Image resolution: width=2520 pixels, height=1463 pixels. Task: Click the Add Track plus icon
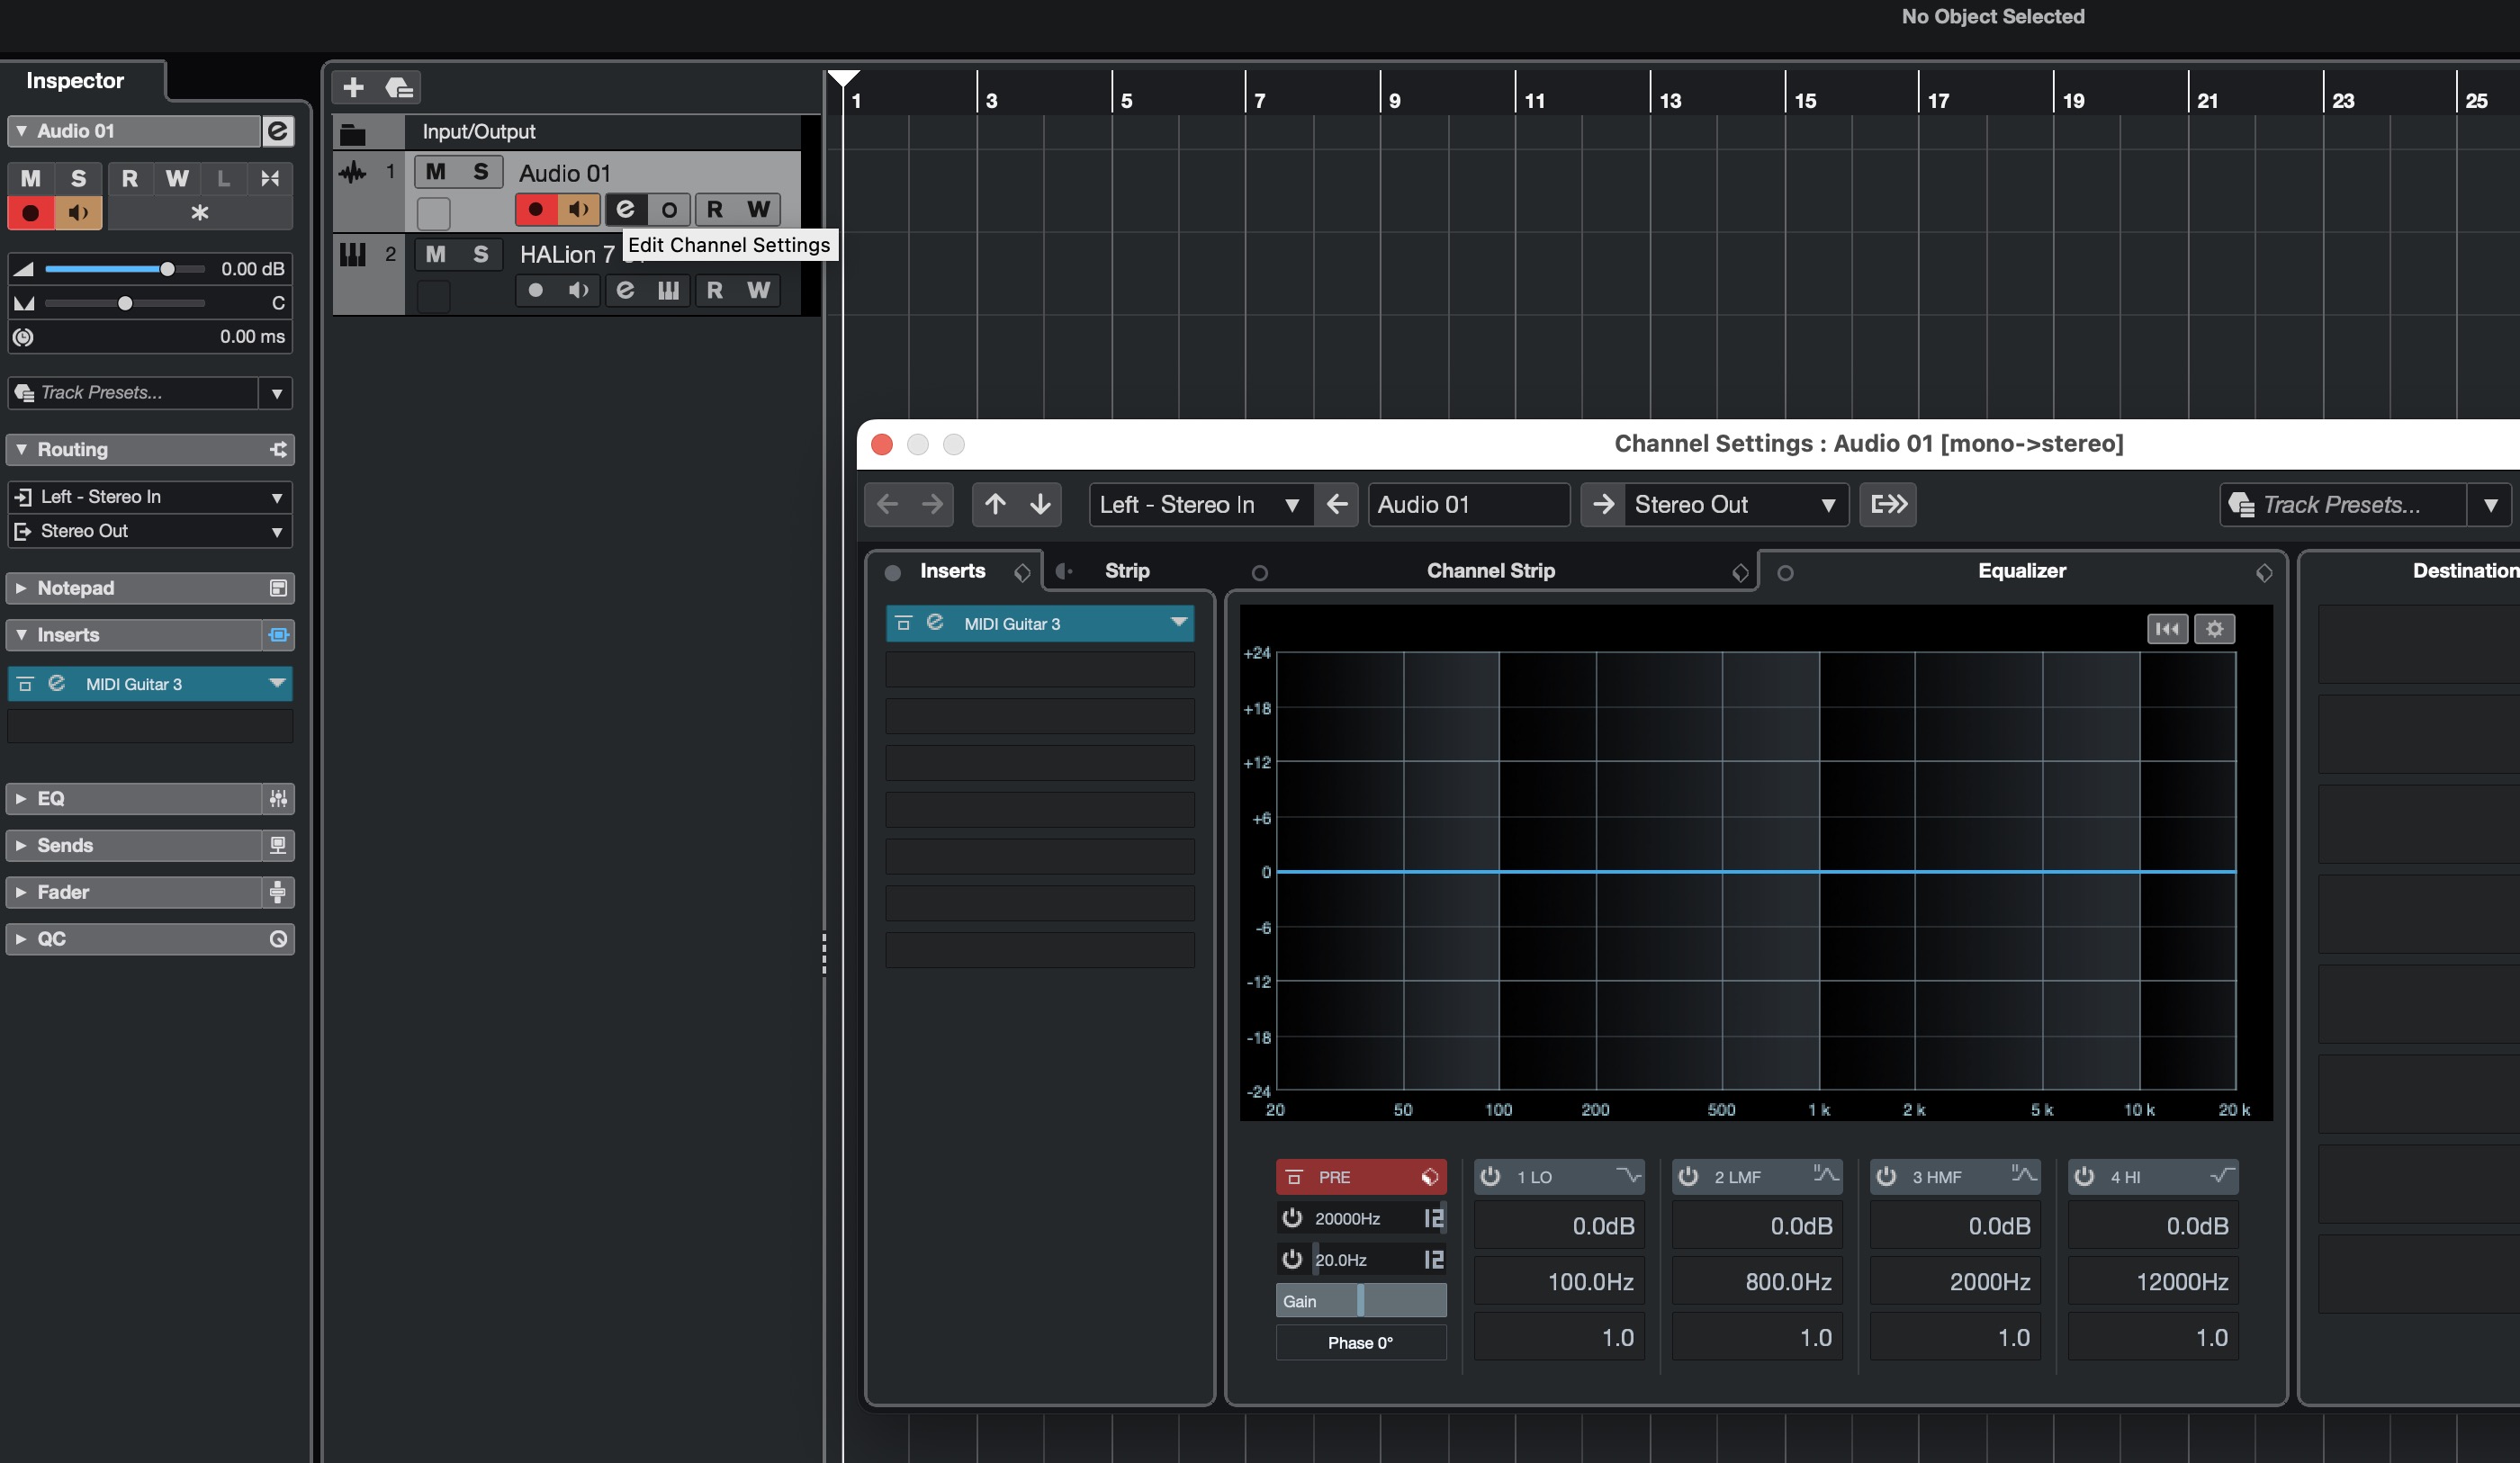(353, 87)
